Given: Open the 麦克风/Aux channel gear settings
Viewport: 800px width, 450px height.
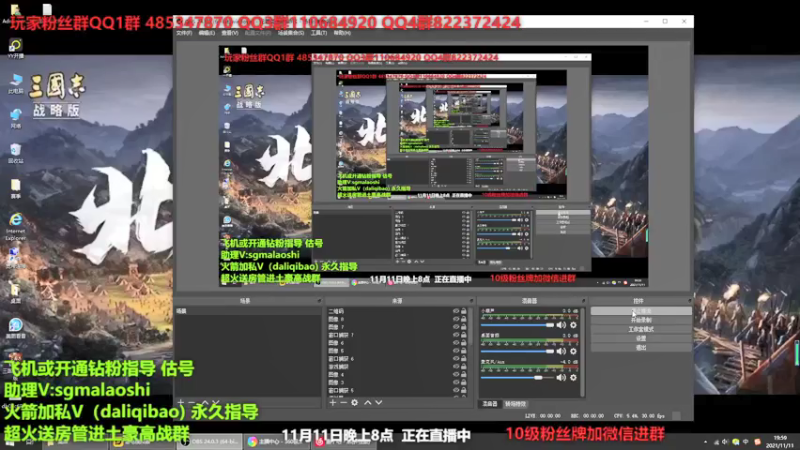Looking at the screenshot, I should tap(573, 378).
